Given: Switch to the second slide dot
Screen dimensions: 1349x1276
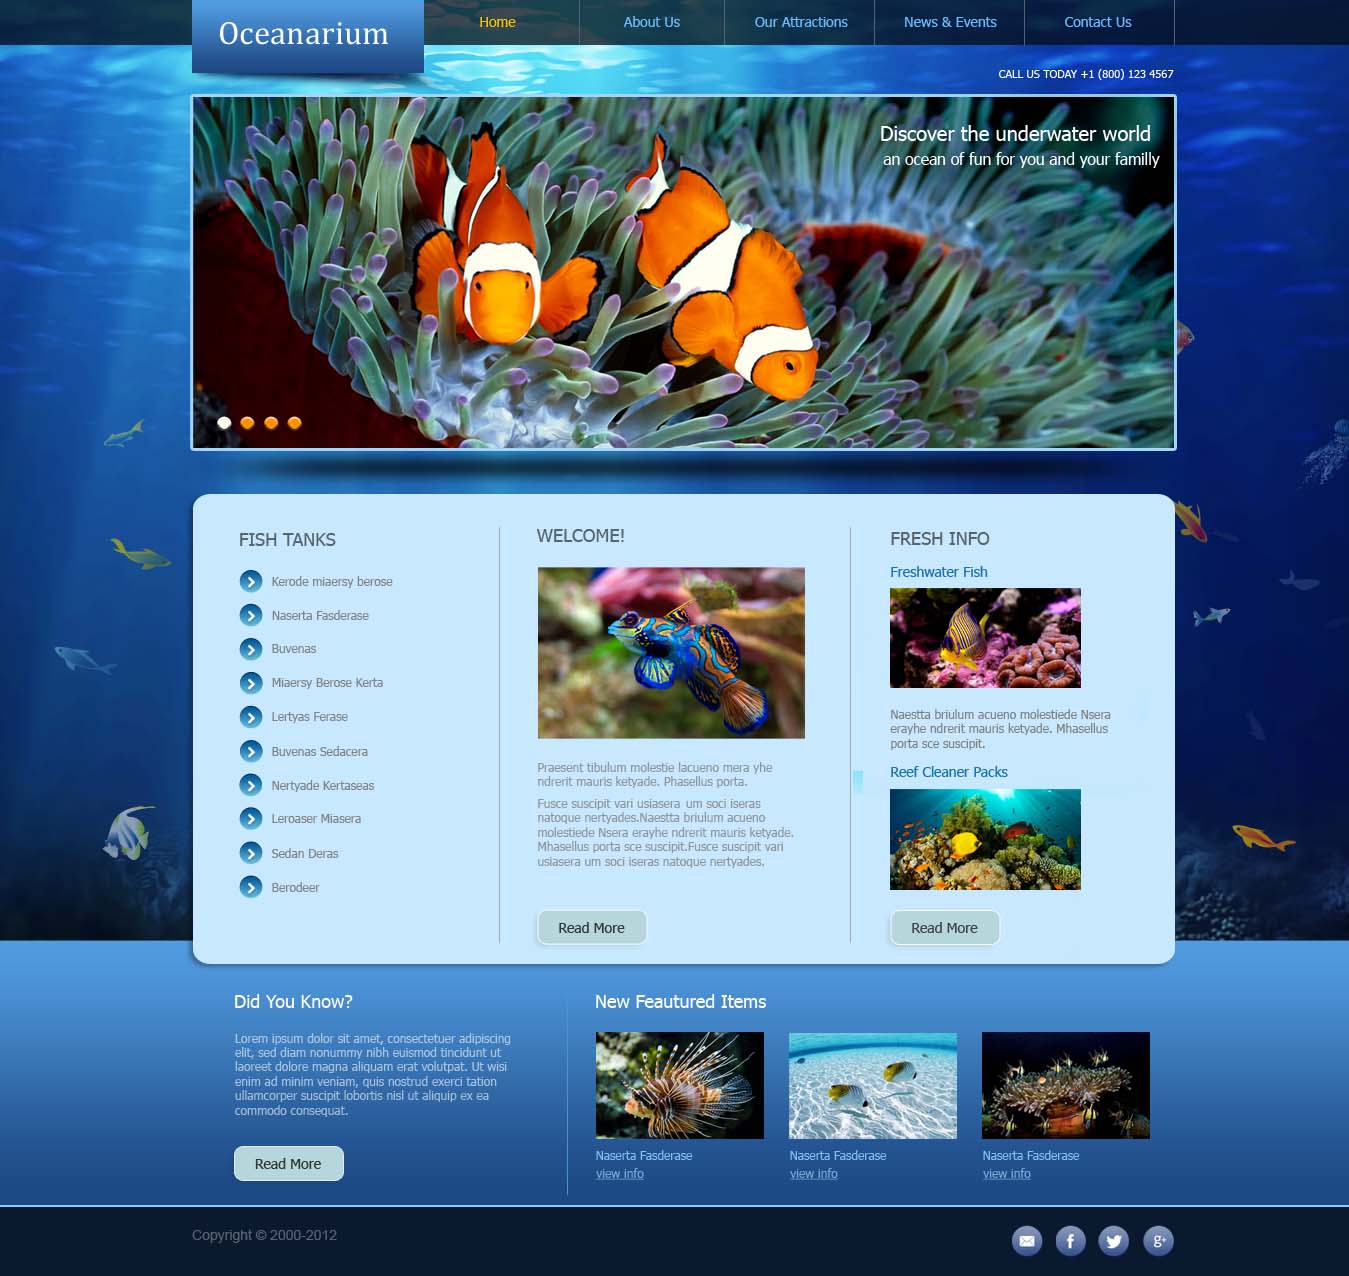Looking at the screenshot, I should click(x=247, y=423).
